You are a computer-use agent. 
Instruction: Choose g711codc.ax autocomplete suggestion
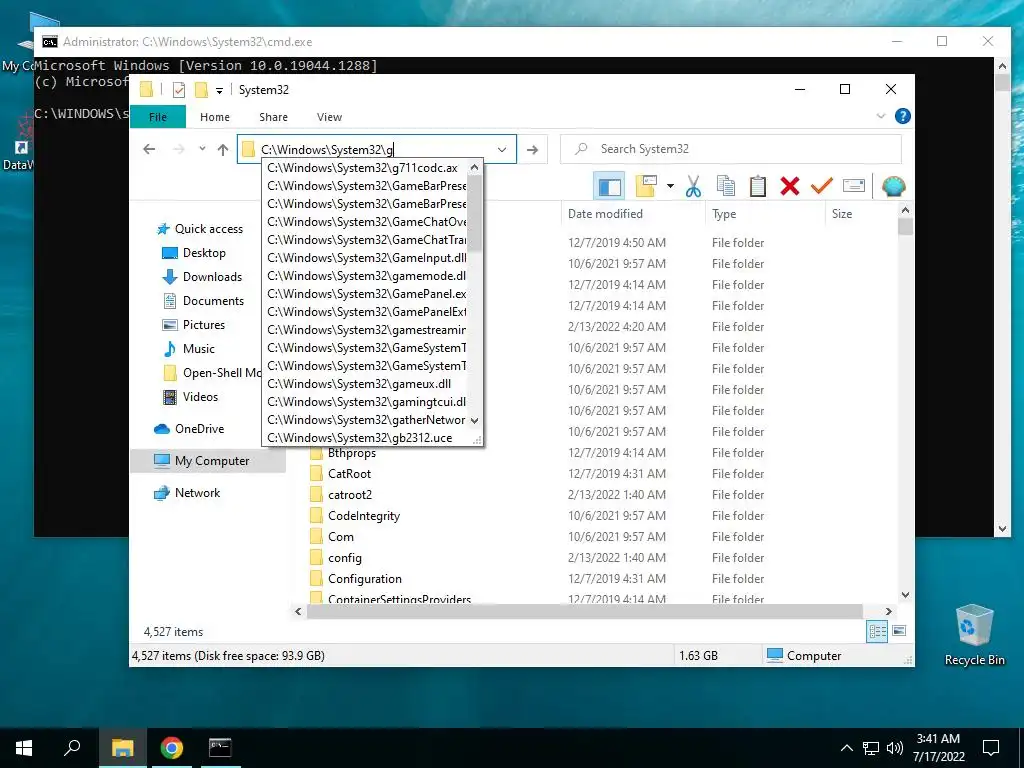pos(366,168)
